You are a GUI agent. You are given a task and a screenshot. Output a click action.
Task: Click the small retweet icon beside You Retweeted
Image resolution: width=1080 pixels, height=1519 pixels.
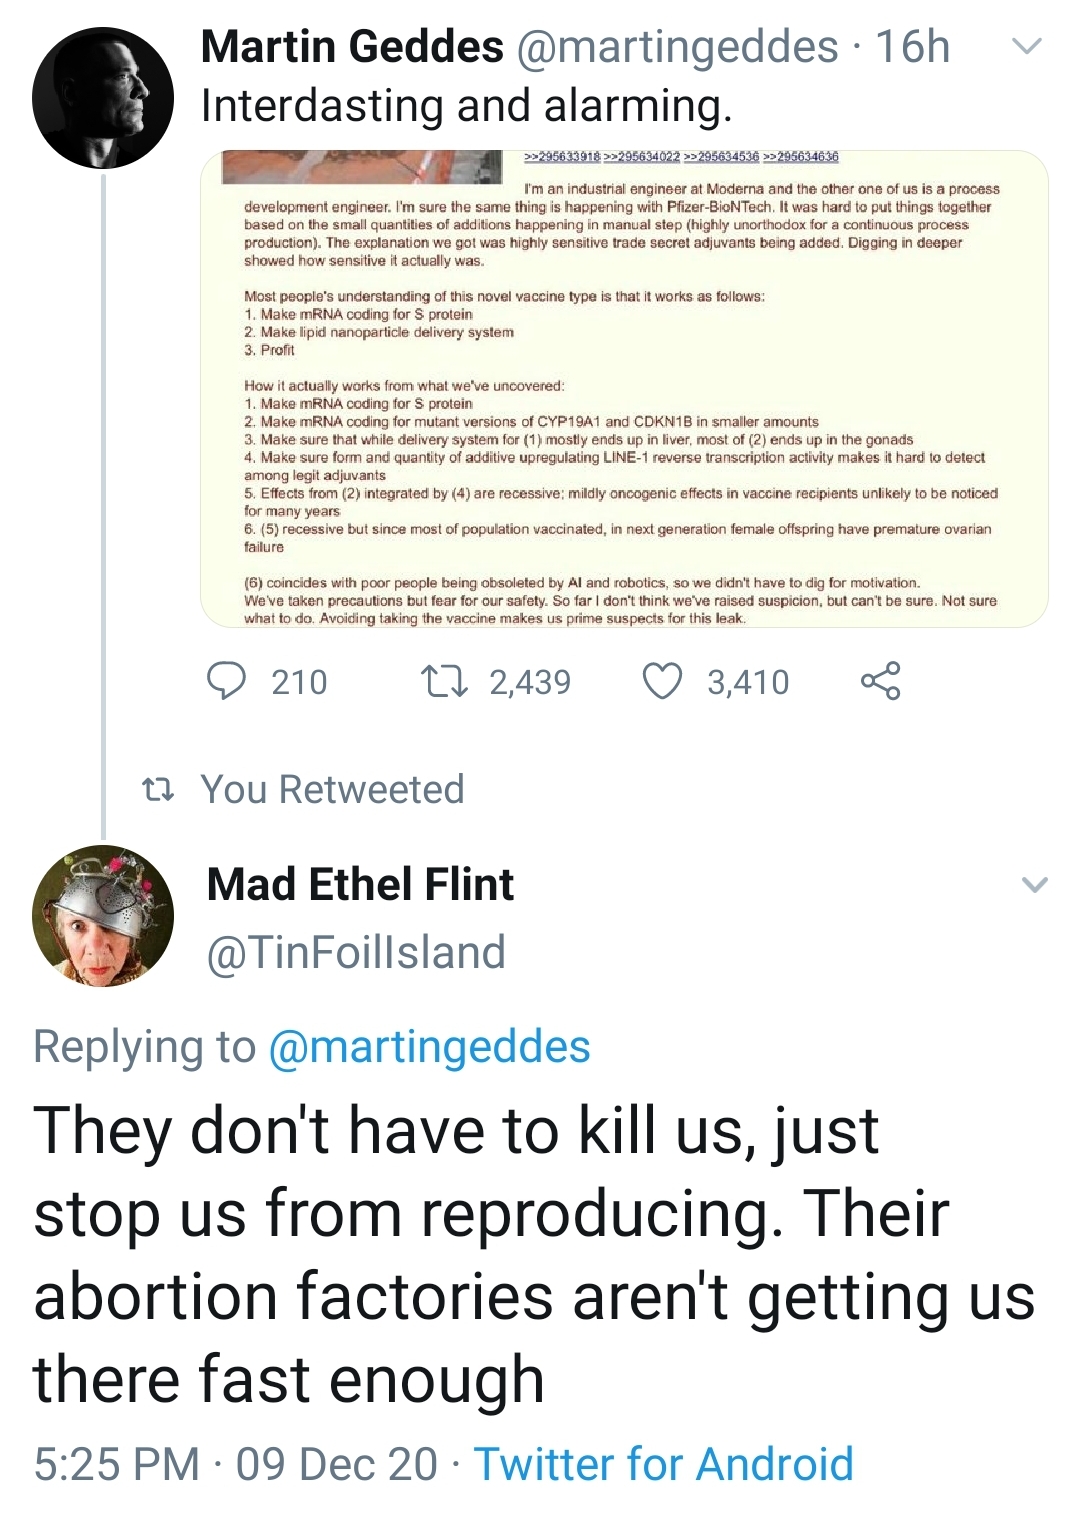point(158,790)
